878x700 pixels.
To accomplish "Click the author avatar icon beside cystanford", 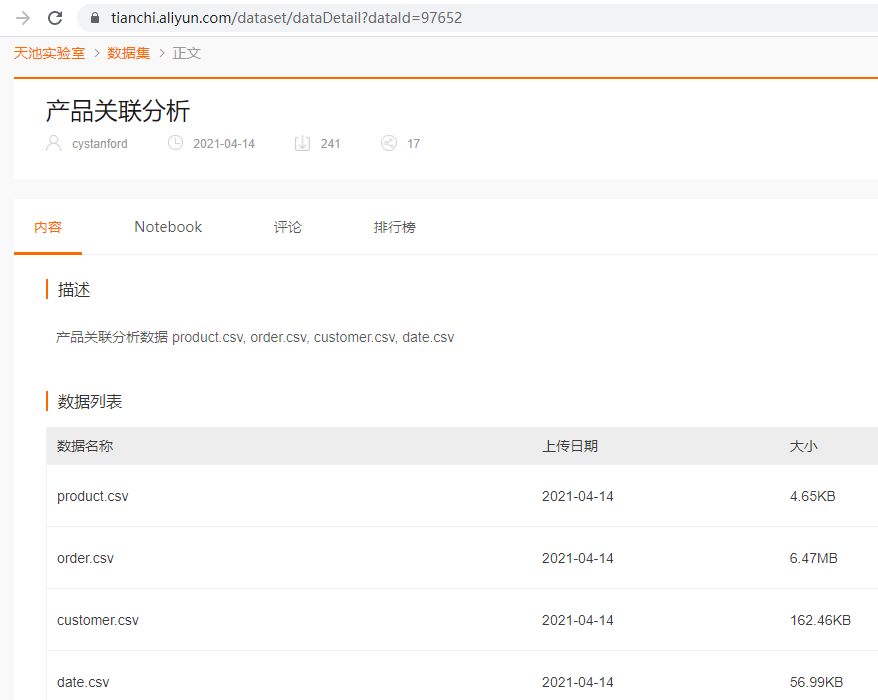I will (53, 143).
